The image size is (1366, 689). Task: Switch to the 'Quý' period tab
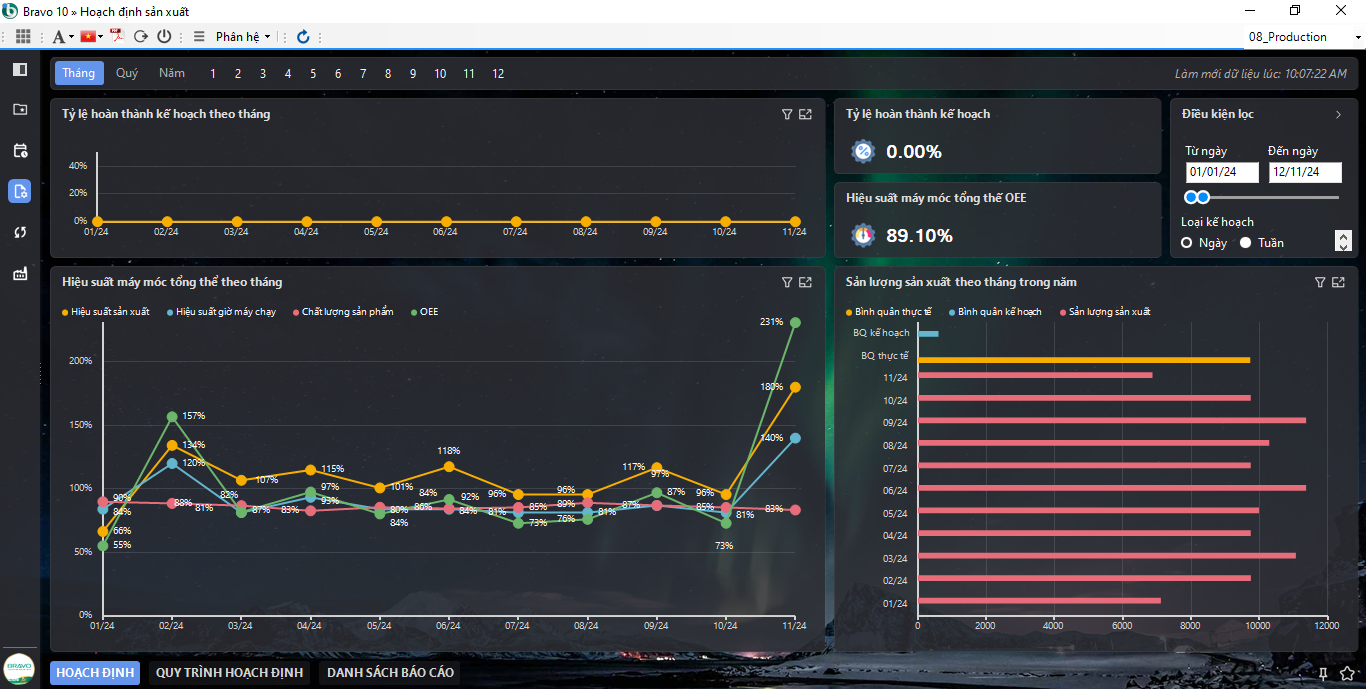tap(127, 73)
